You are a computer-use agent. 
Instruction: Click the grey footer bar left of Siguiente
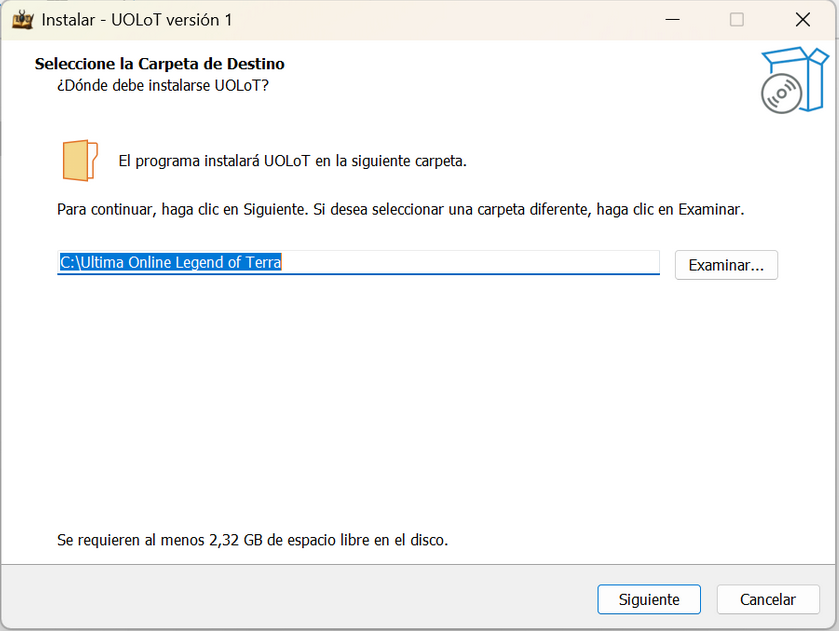click(300, 598)
